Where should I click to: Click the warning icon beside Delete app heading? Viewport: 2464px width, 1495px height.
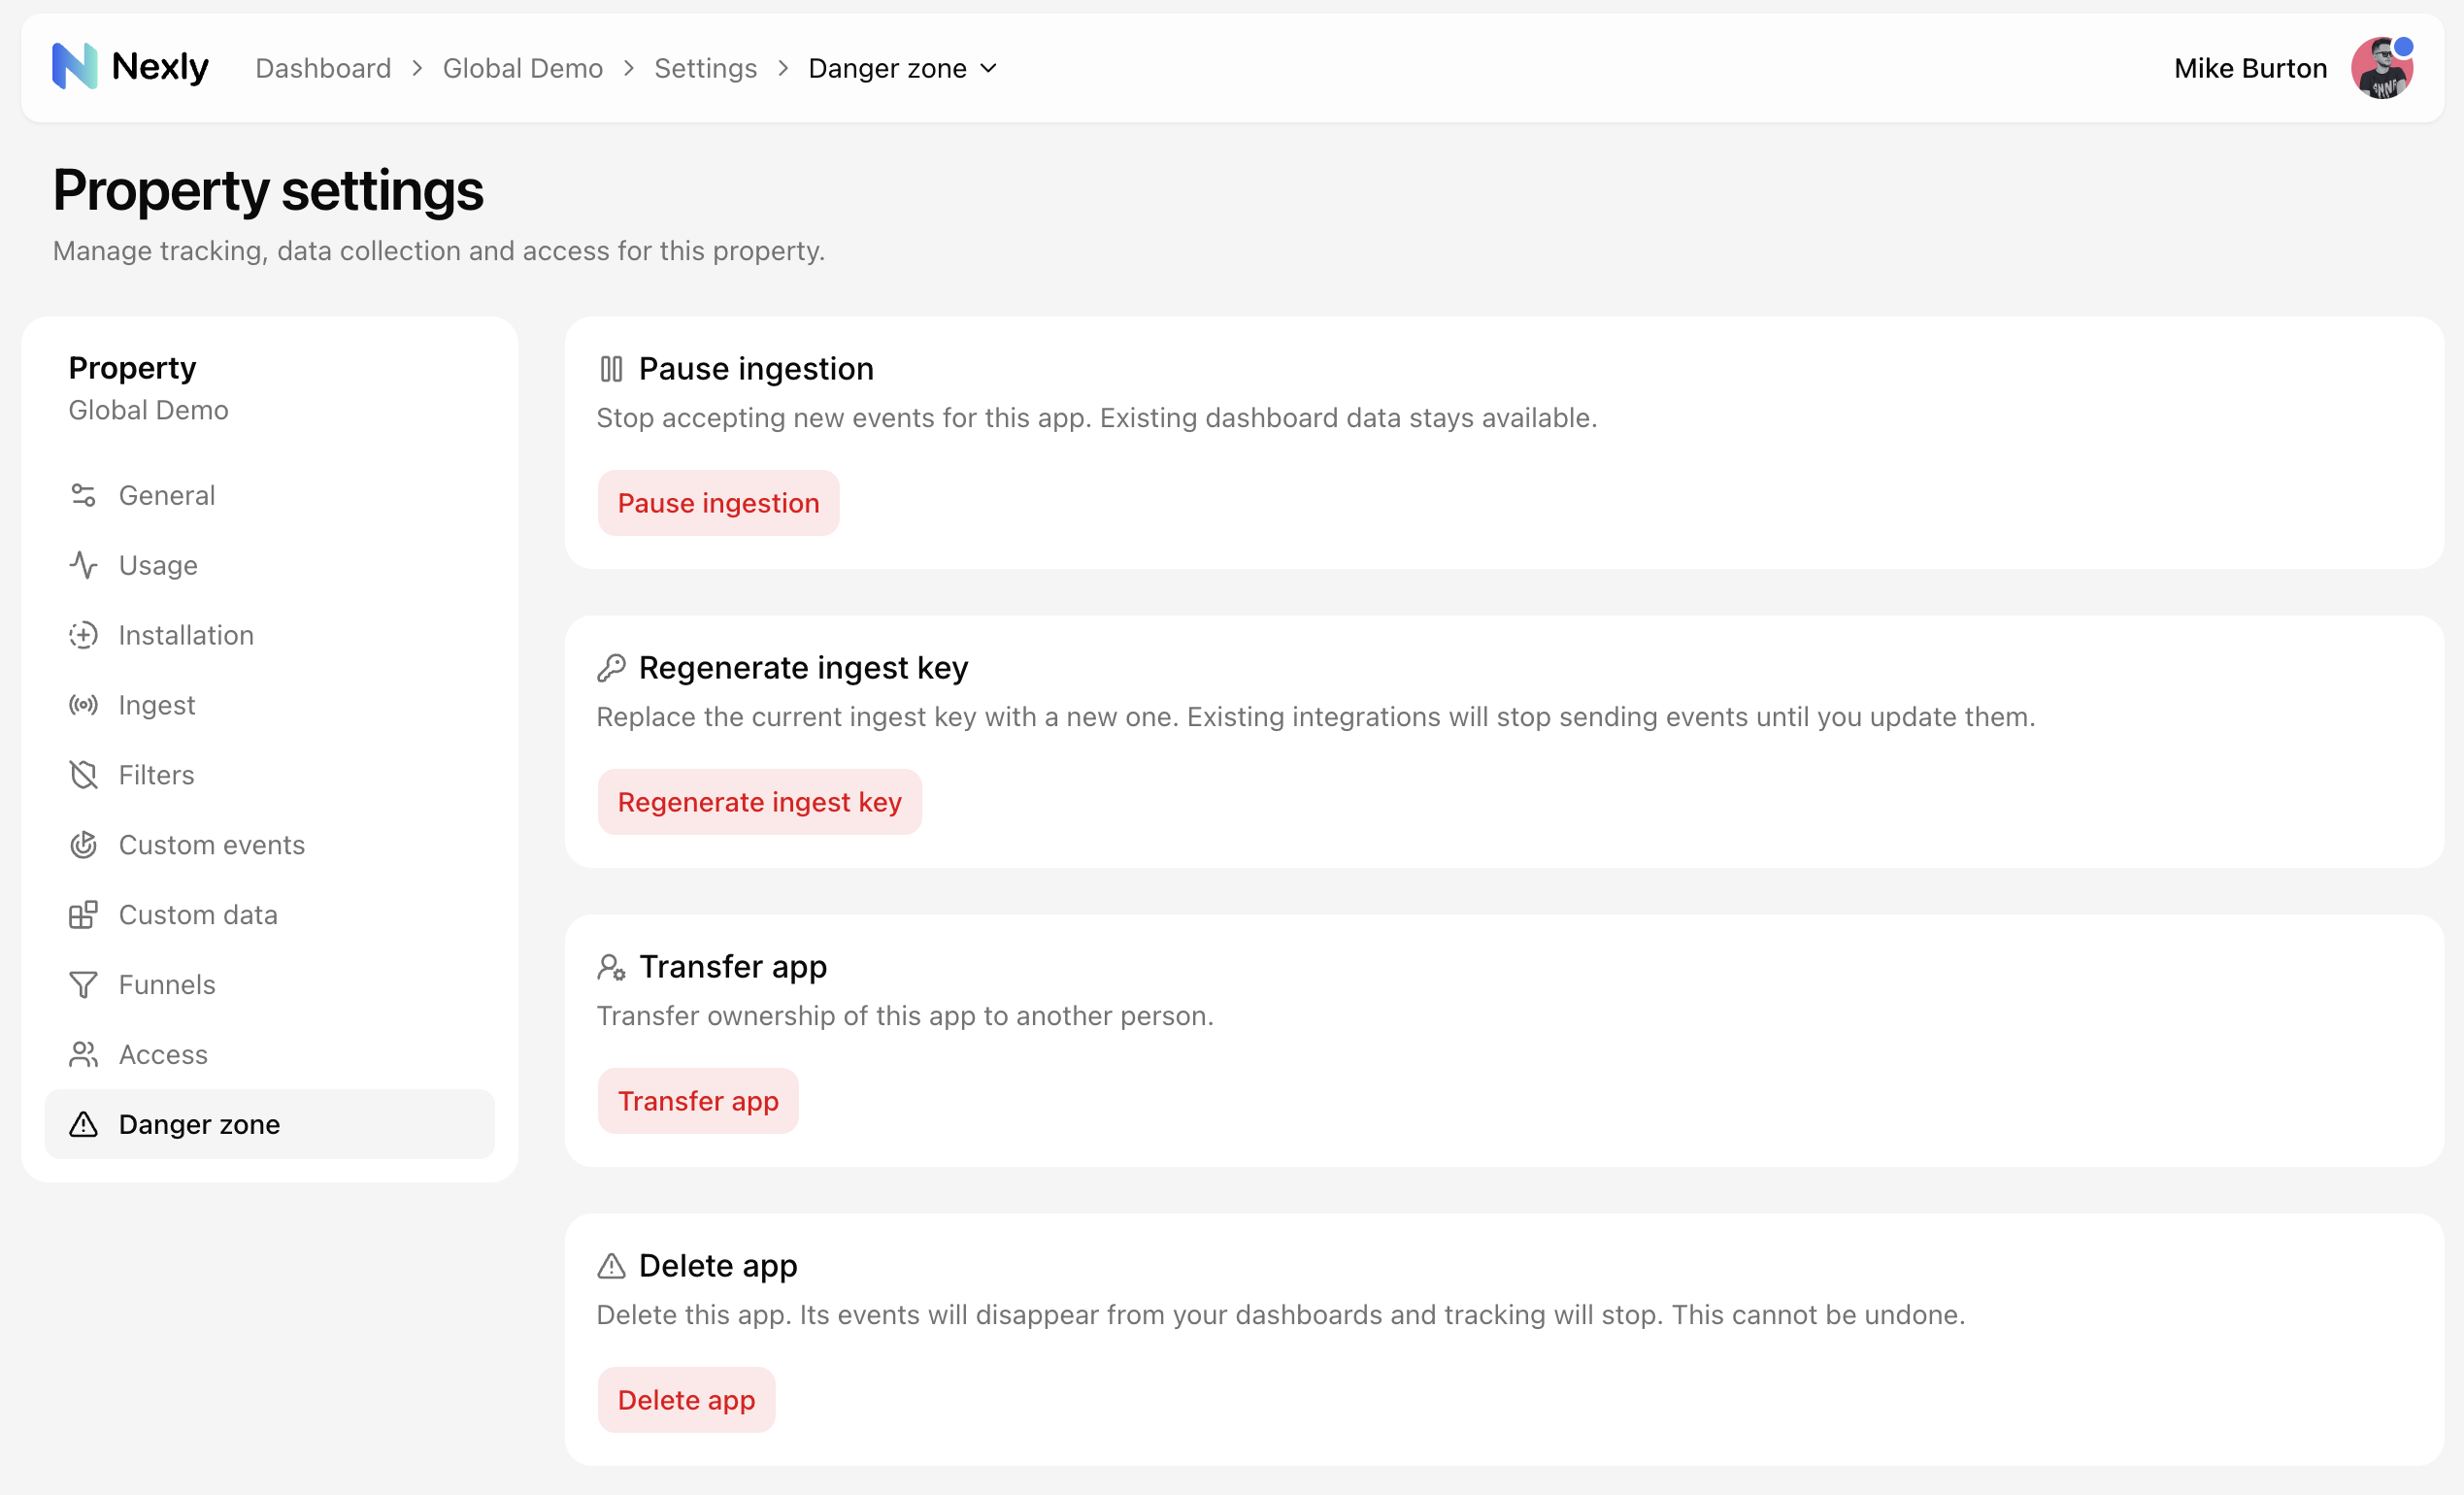tap(611, 1266)
